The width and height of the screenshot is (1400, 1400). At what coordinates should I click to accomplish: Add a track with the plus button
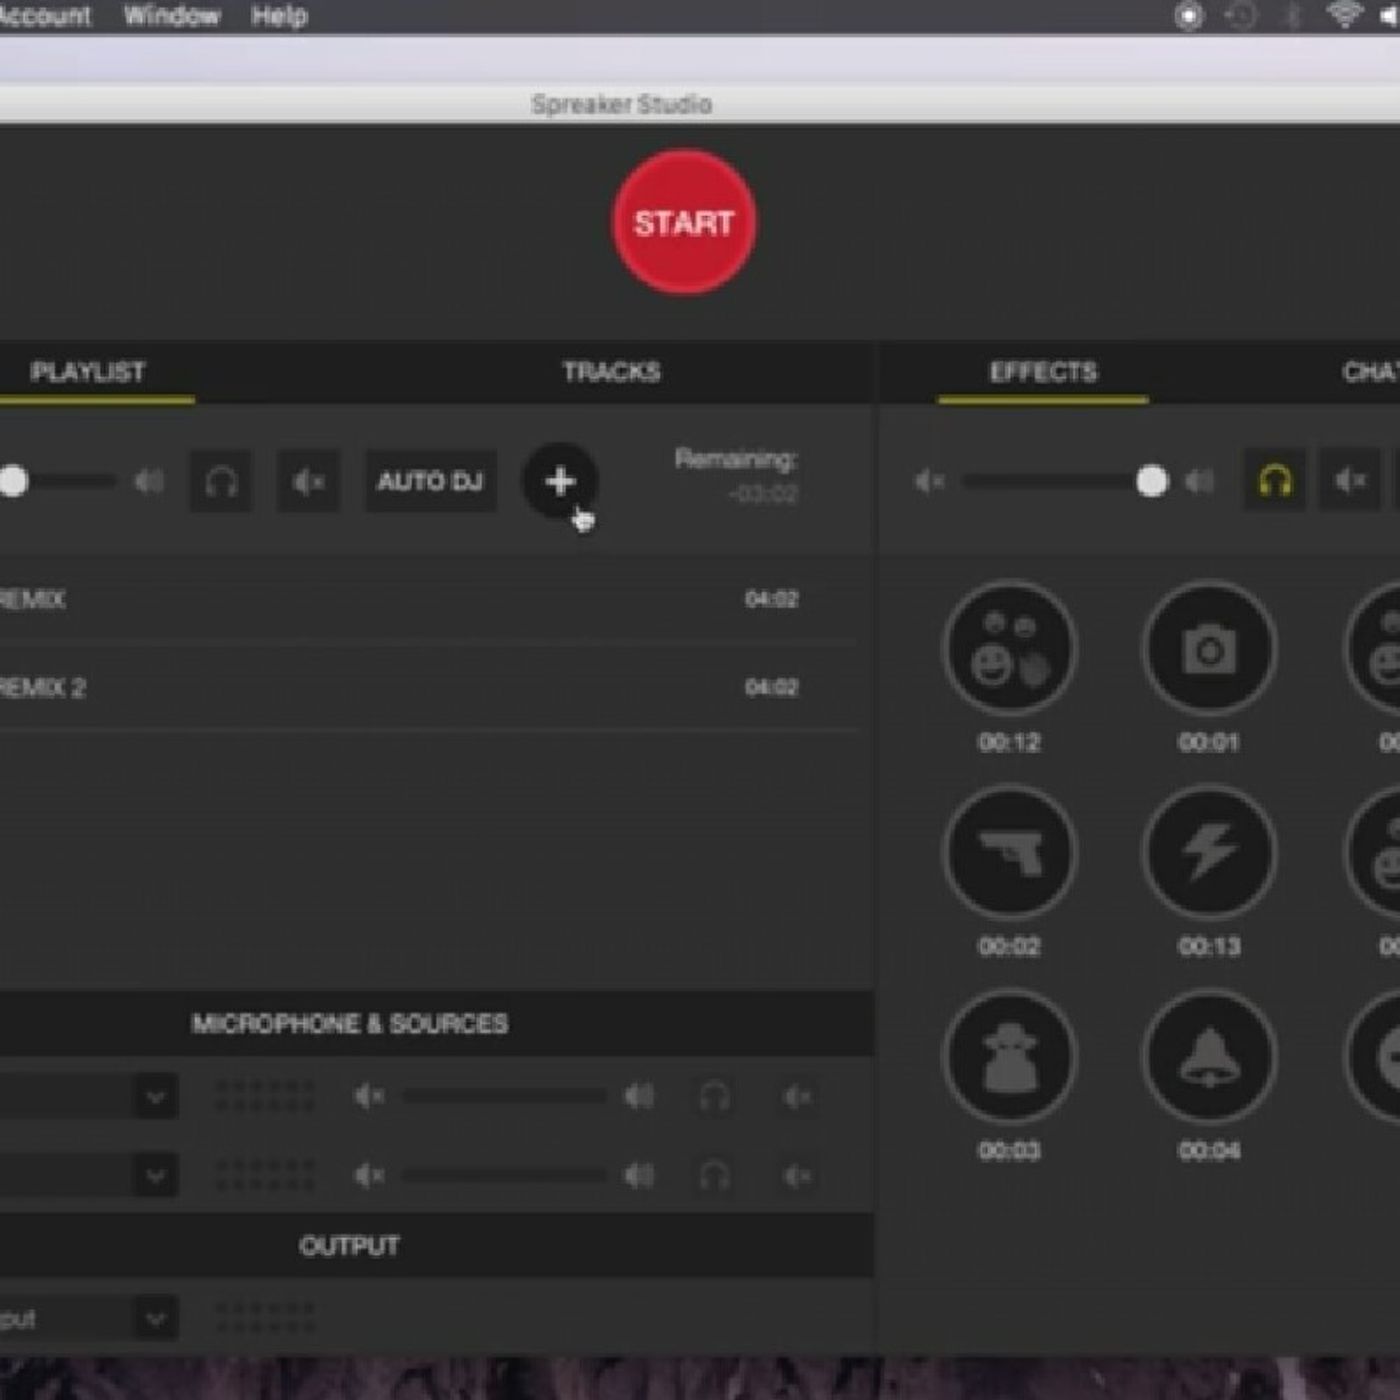point(560,481)
